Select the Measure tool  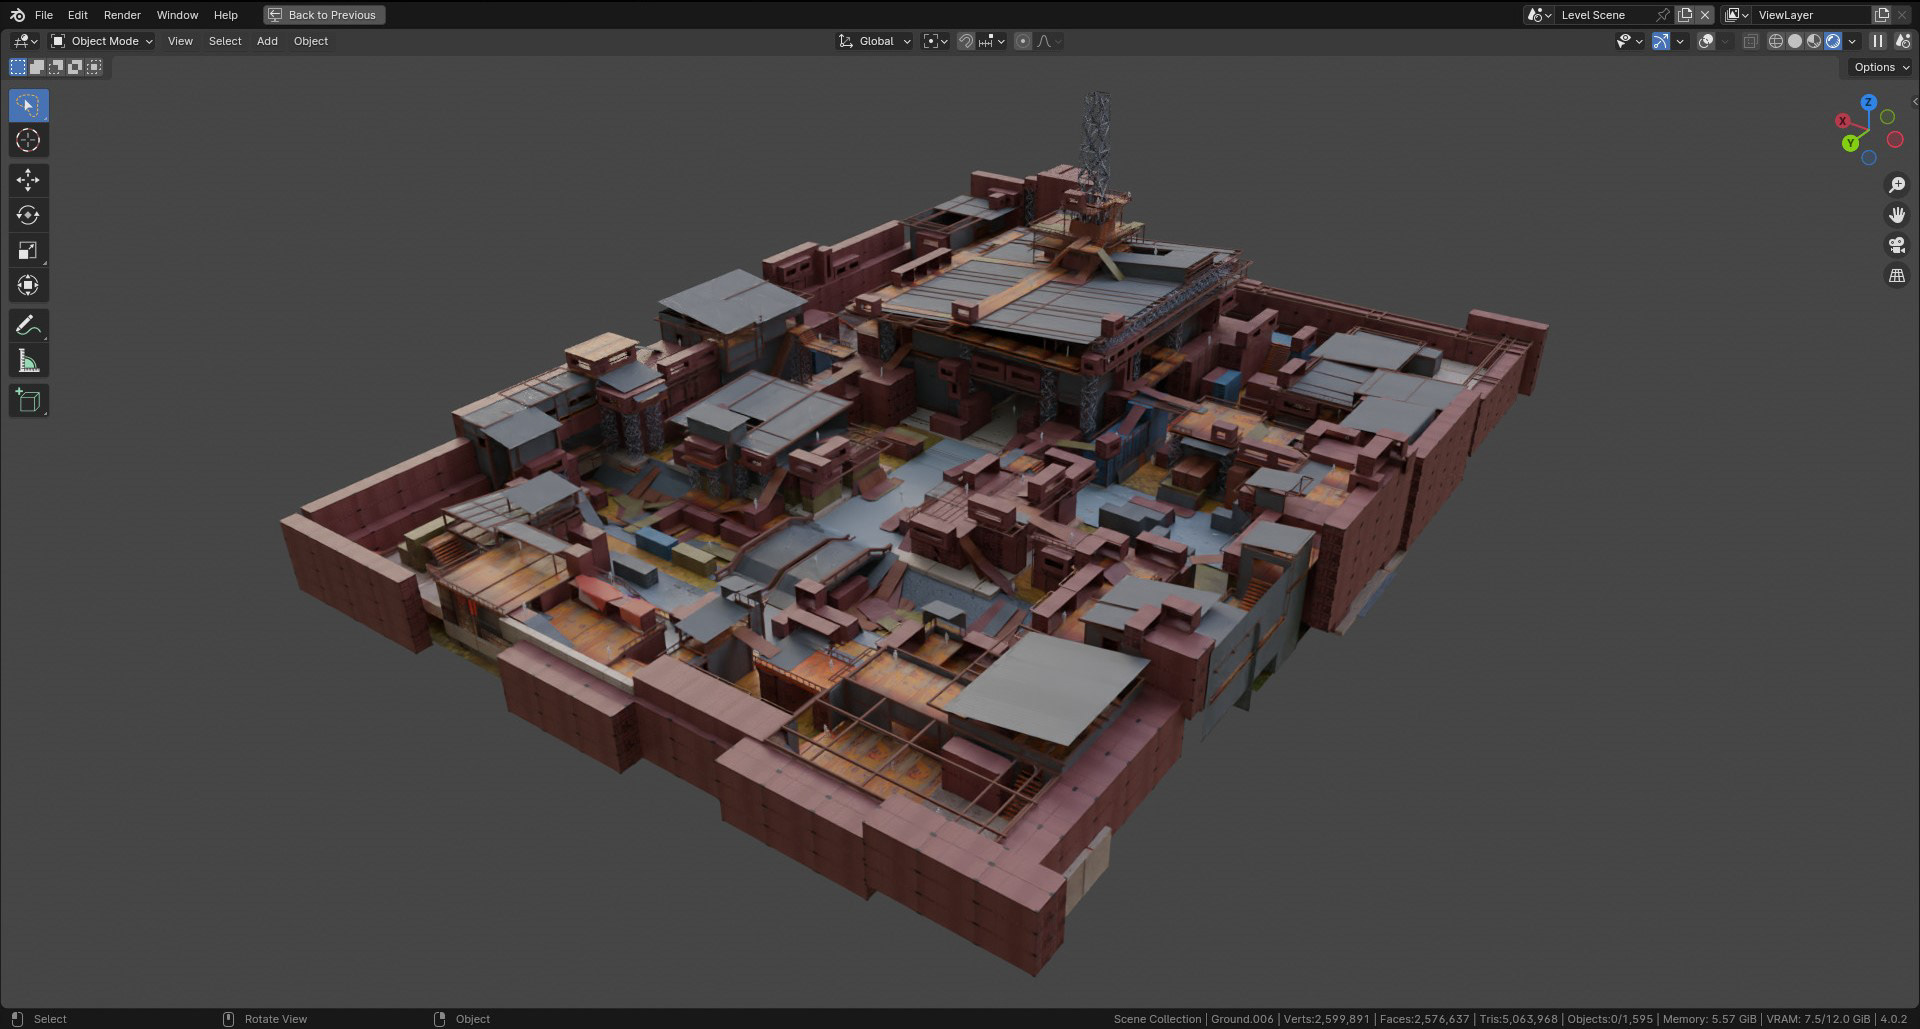pos(28,361)
